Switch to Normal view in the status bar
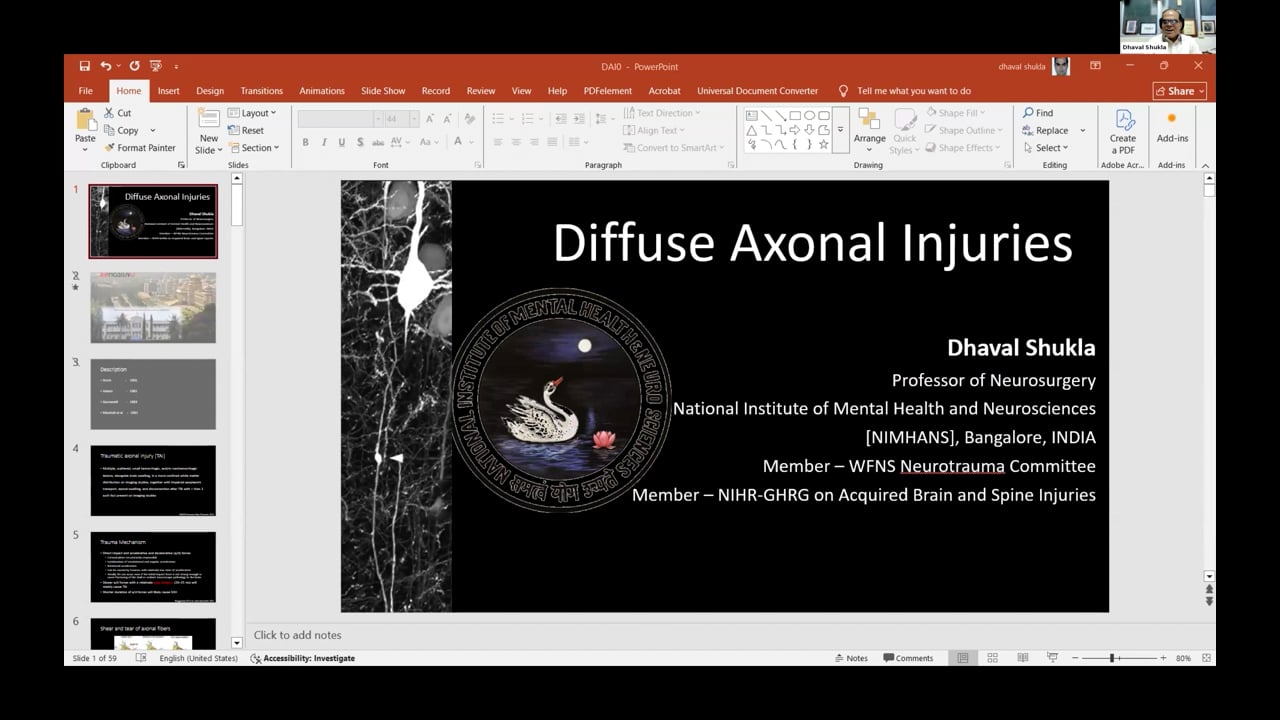The image size is (1280, 720). coord(962,658)
